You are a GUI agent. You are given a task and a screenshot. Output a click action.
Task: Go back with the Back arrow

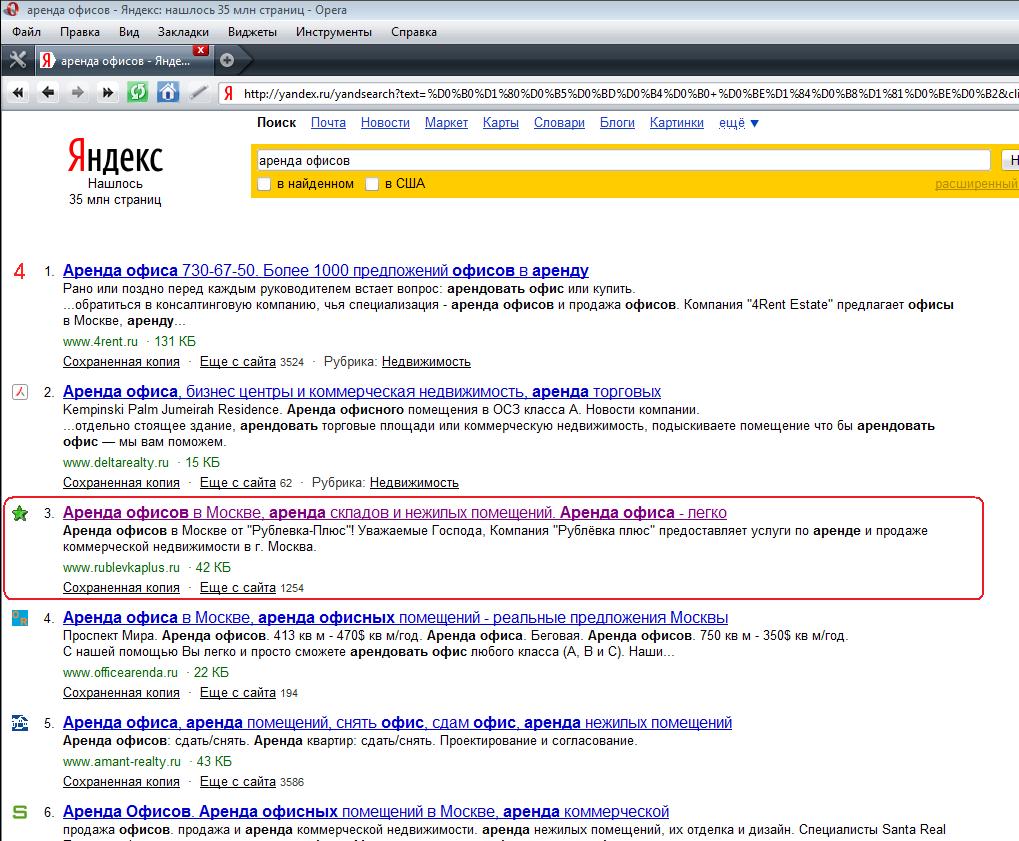coord(47,93)
